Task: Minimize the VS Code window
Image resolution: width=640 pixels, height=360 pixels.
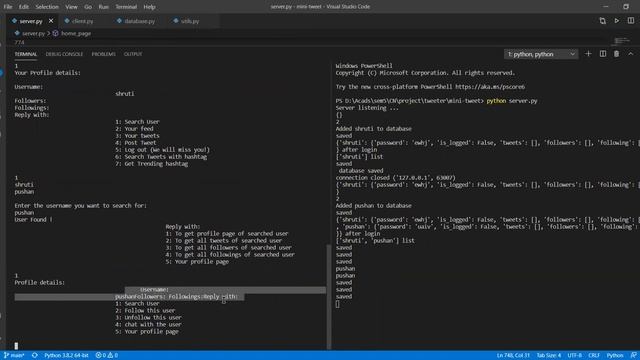Action: 606,7
